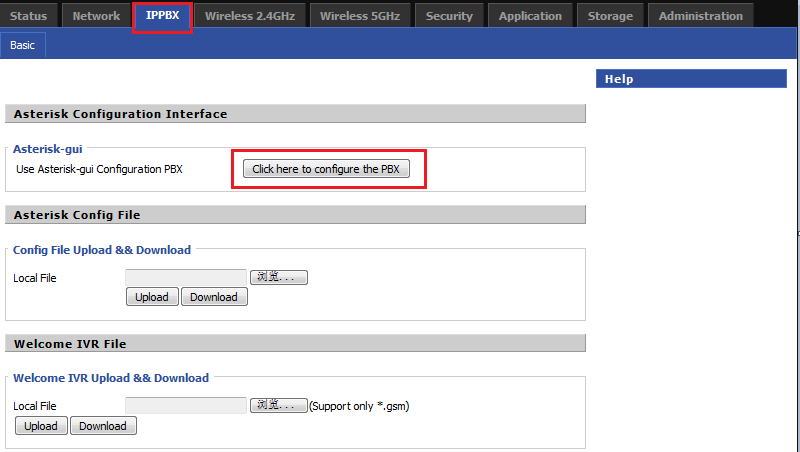Click the Use Asterisk-gui Configuration PBX text
The height and width of the screenshot is (452, 800).
tap(99, 169)
